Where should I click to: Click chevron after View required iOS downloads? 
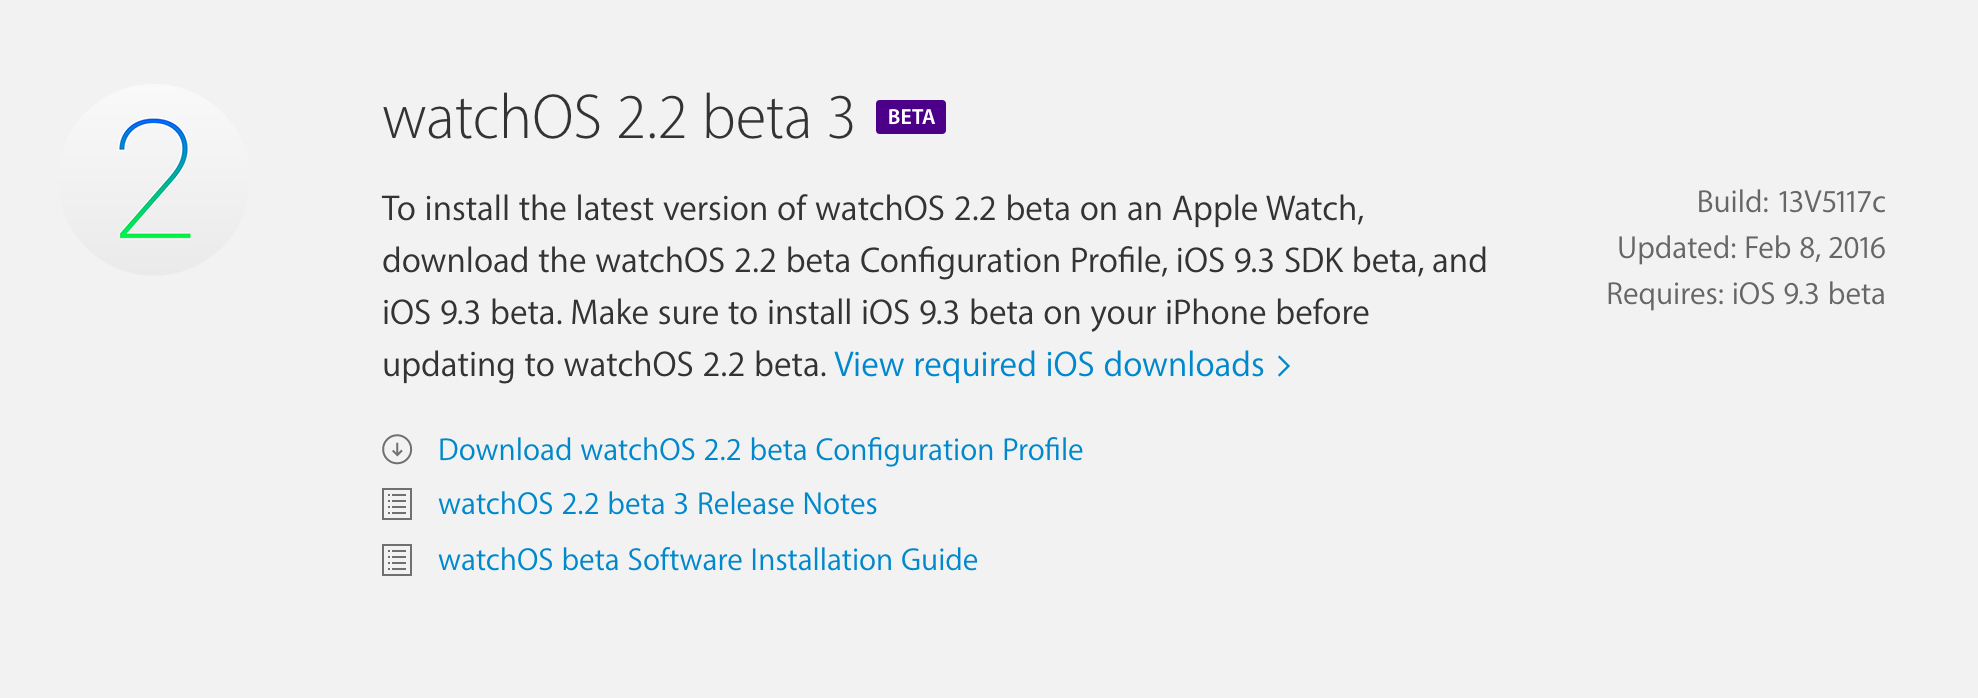coord(1284,366)
